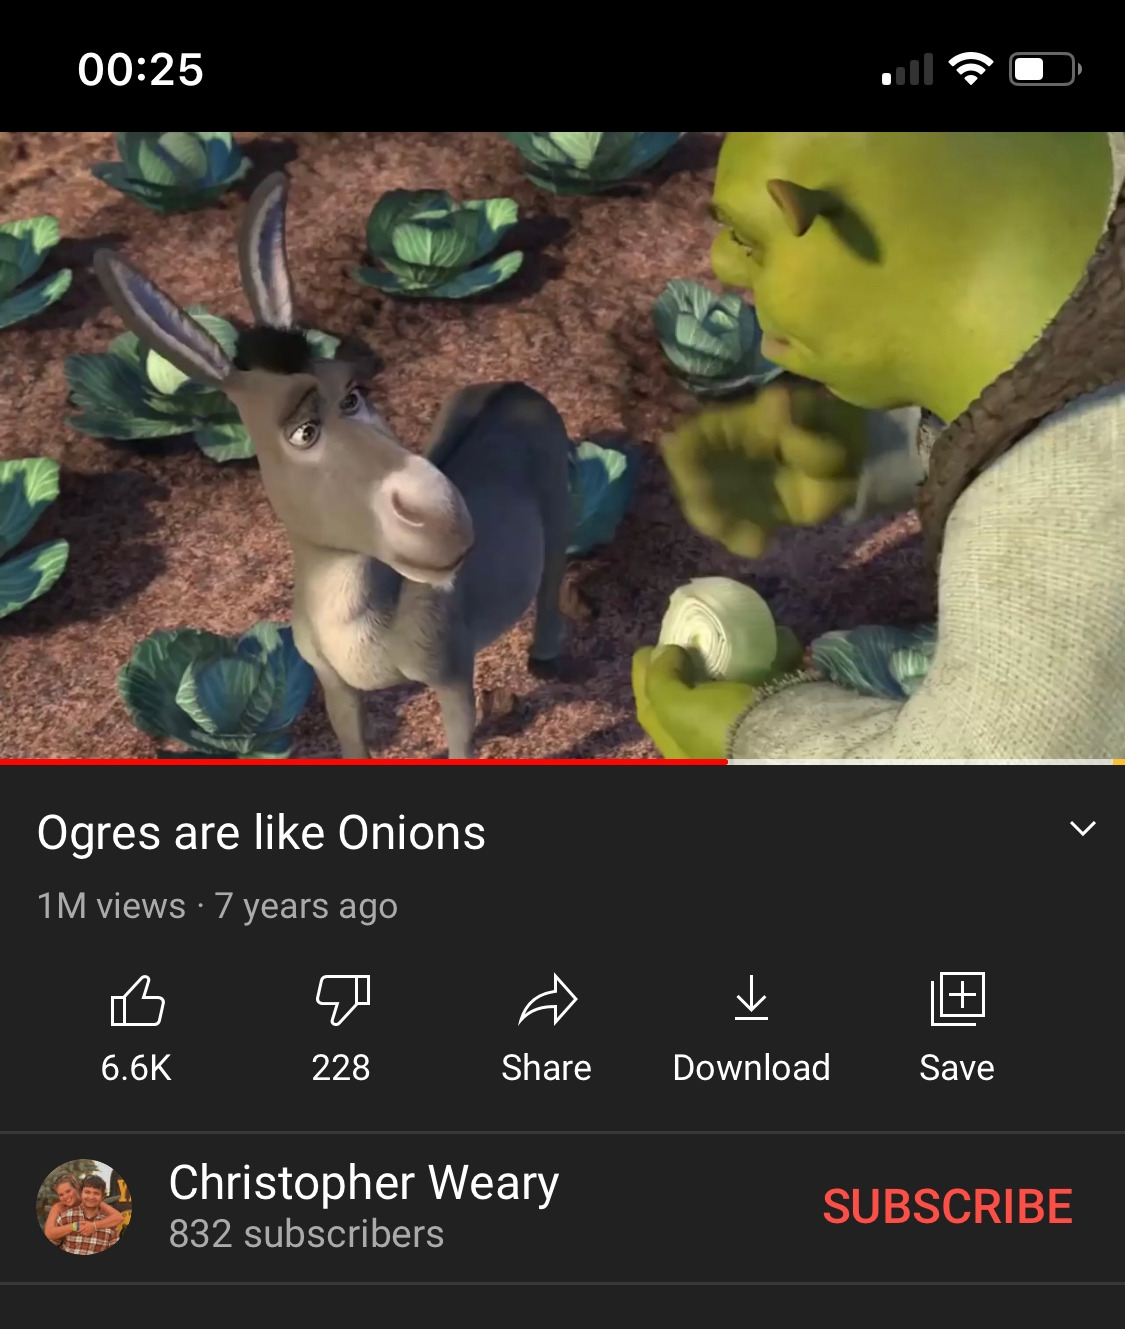Tap the thumbs-up like icon
The image size is (1125, 1329).
(137, 1000)
